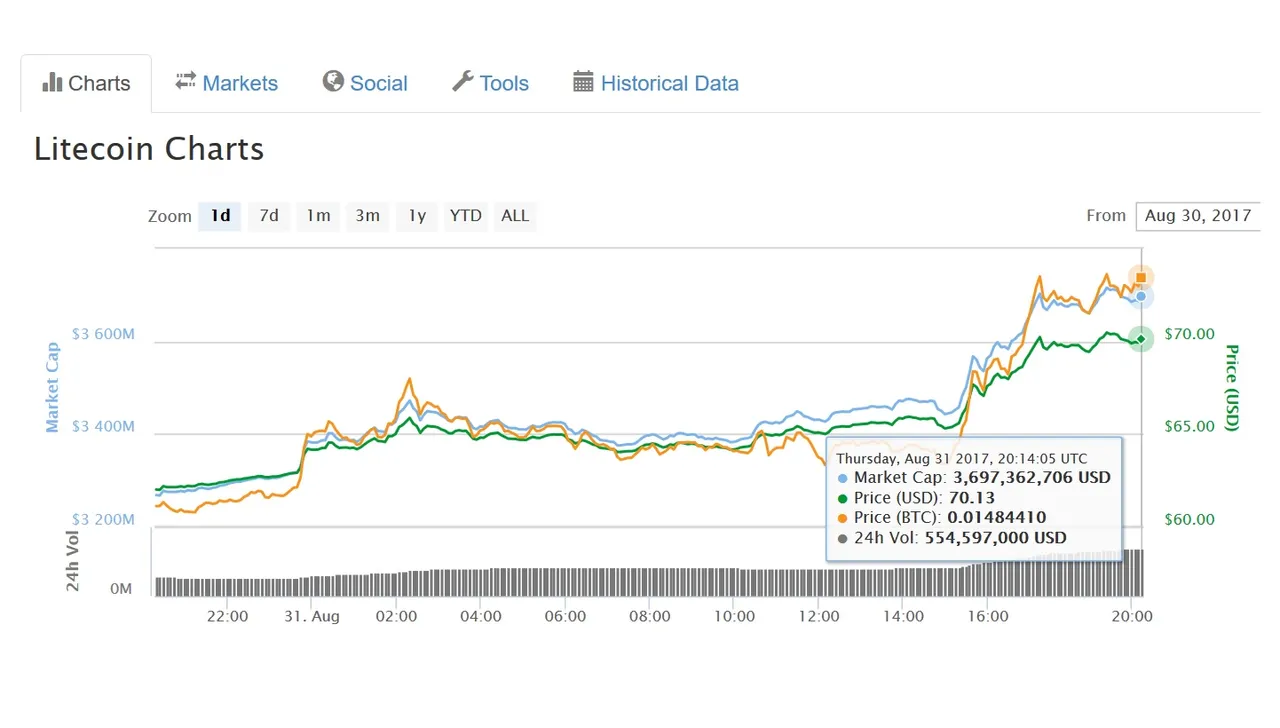Click the 02:00 time axis label
The height and width of the screenshot is (728, 1280).
[396, 616]
